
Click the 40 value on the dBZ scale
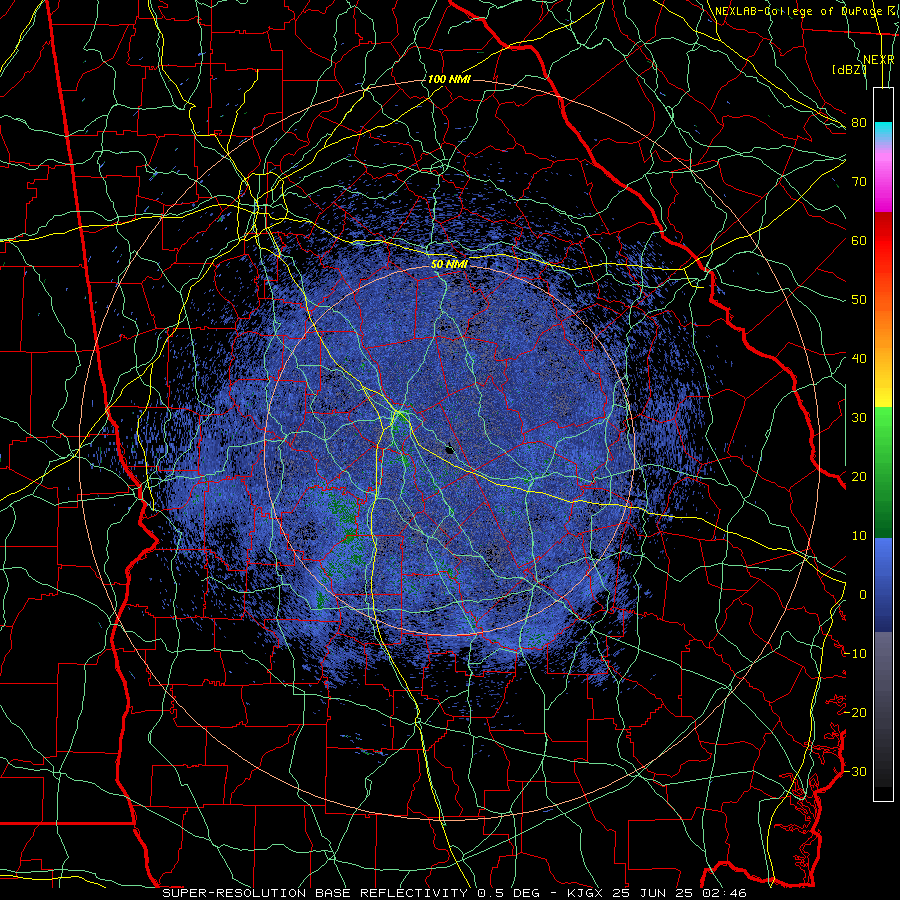pyautogui.click(x=859, y=359)
